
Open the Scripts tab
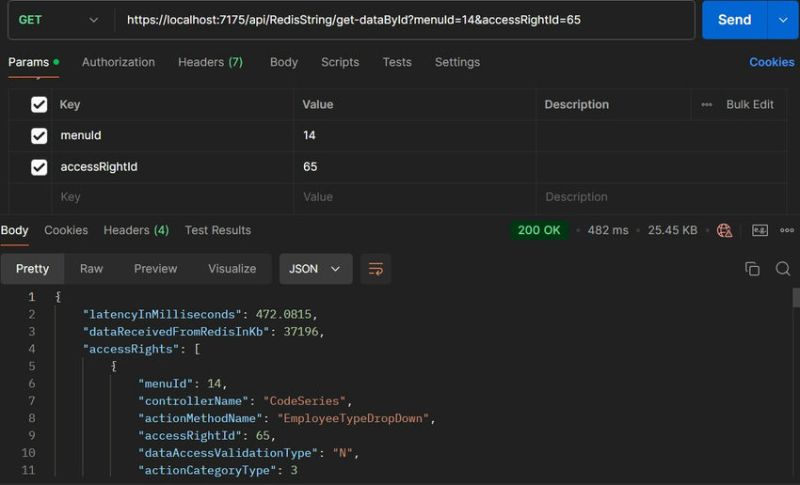click(340, 62)
